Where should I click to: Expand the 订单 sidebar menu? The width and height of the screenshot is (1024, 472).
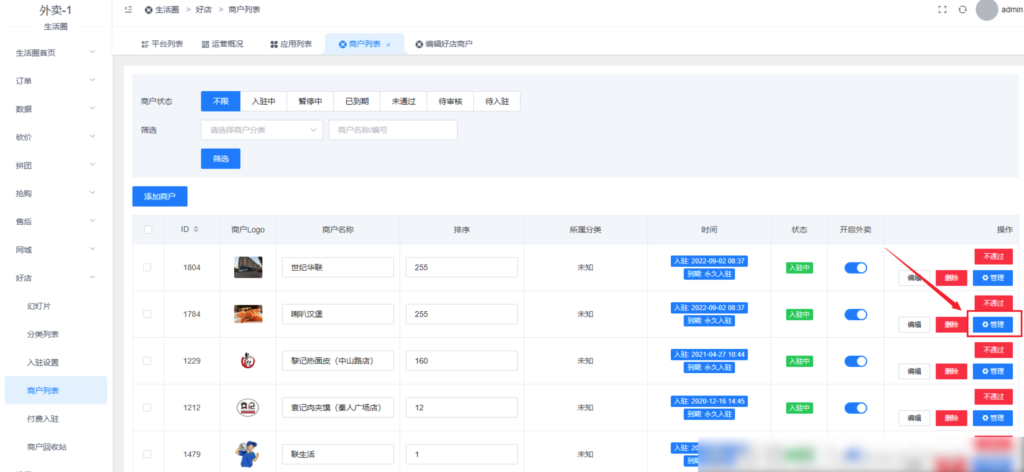tap(56, 81)
